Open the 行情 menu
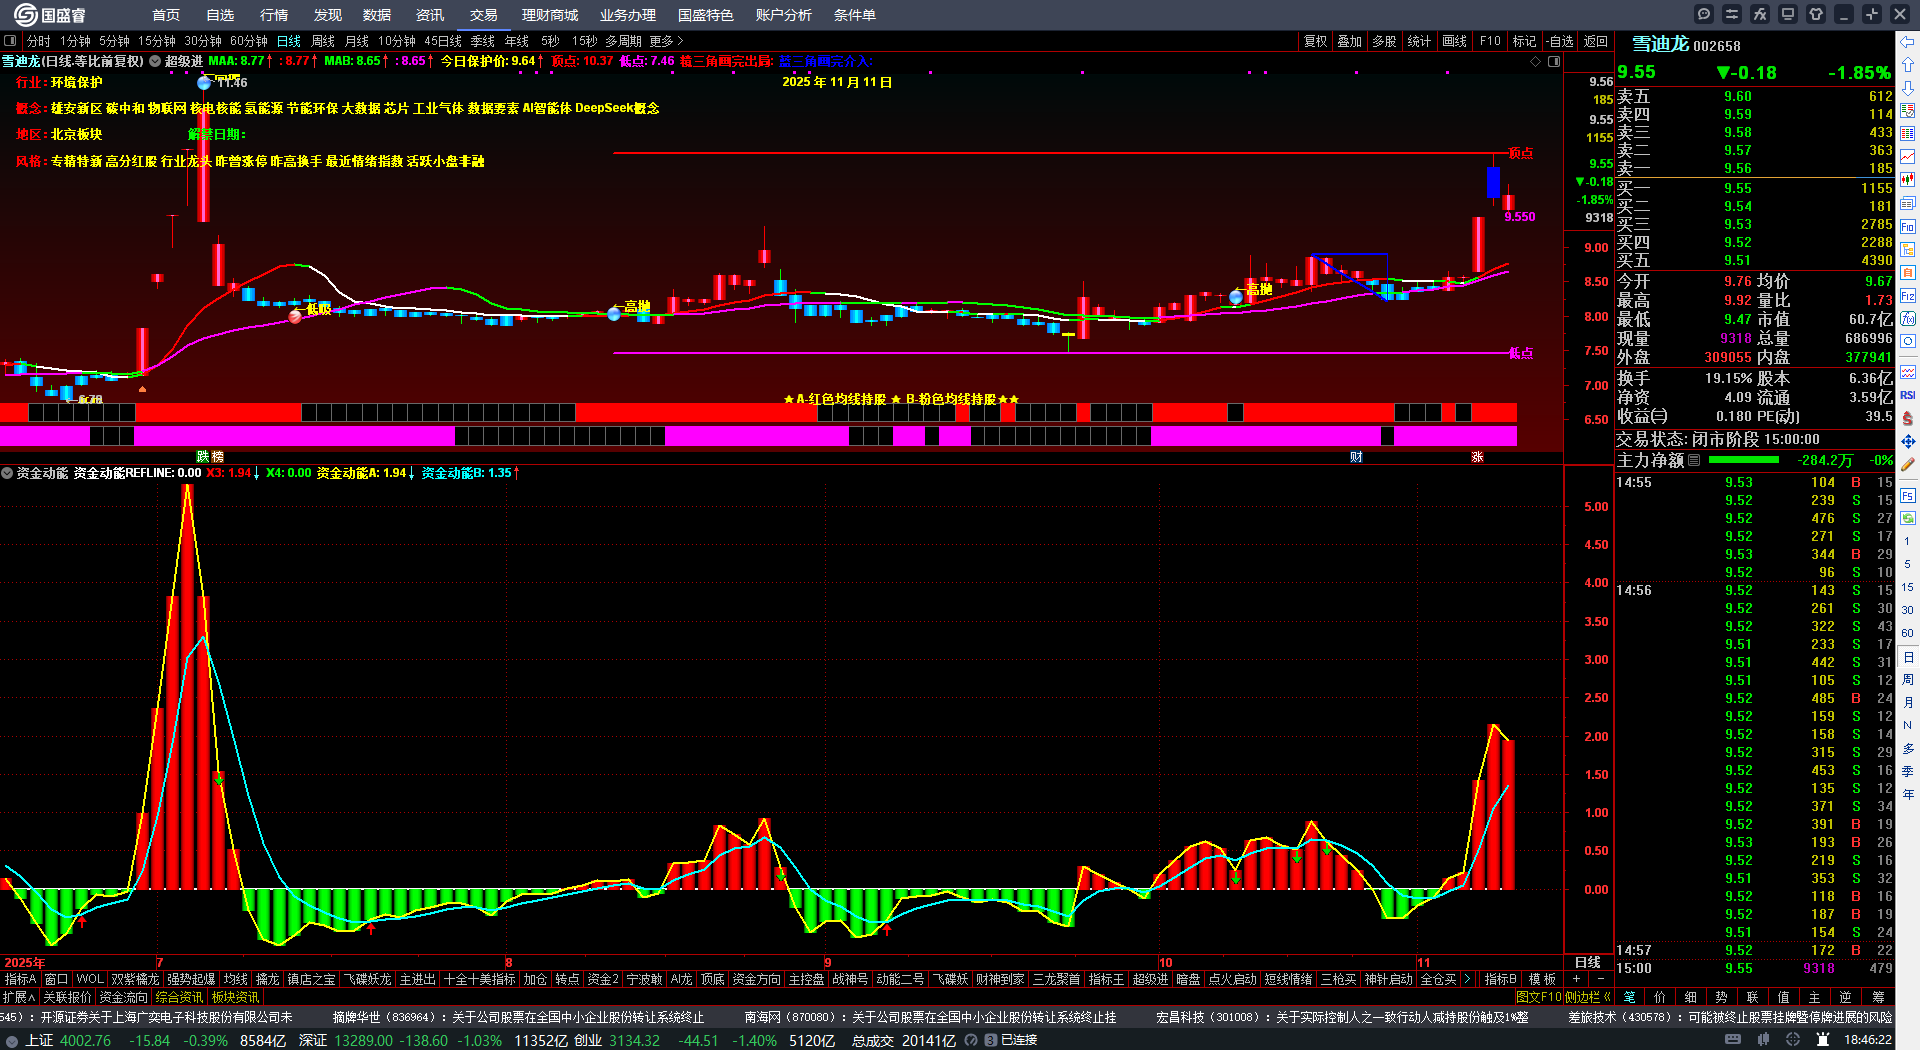This screenshot has width=1920, height=1050. pyautogui.click(x=274, y=15)
